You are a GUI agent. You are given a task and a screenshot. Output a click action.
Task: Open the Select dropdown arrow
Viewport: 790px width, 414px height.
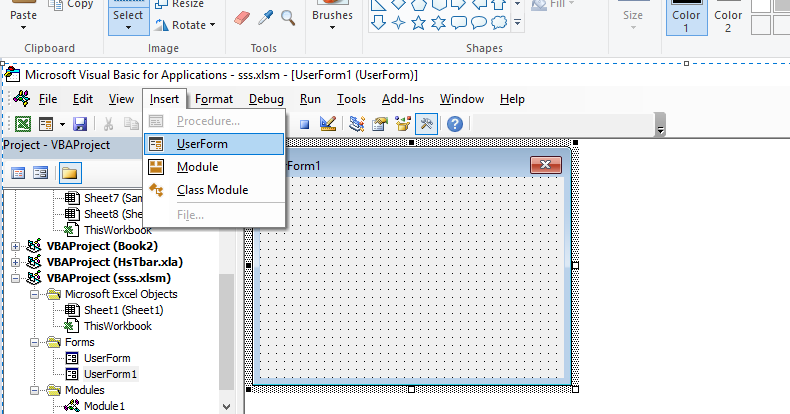click(128, 28)
